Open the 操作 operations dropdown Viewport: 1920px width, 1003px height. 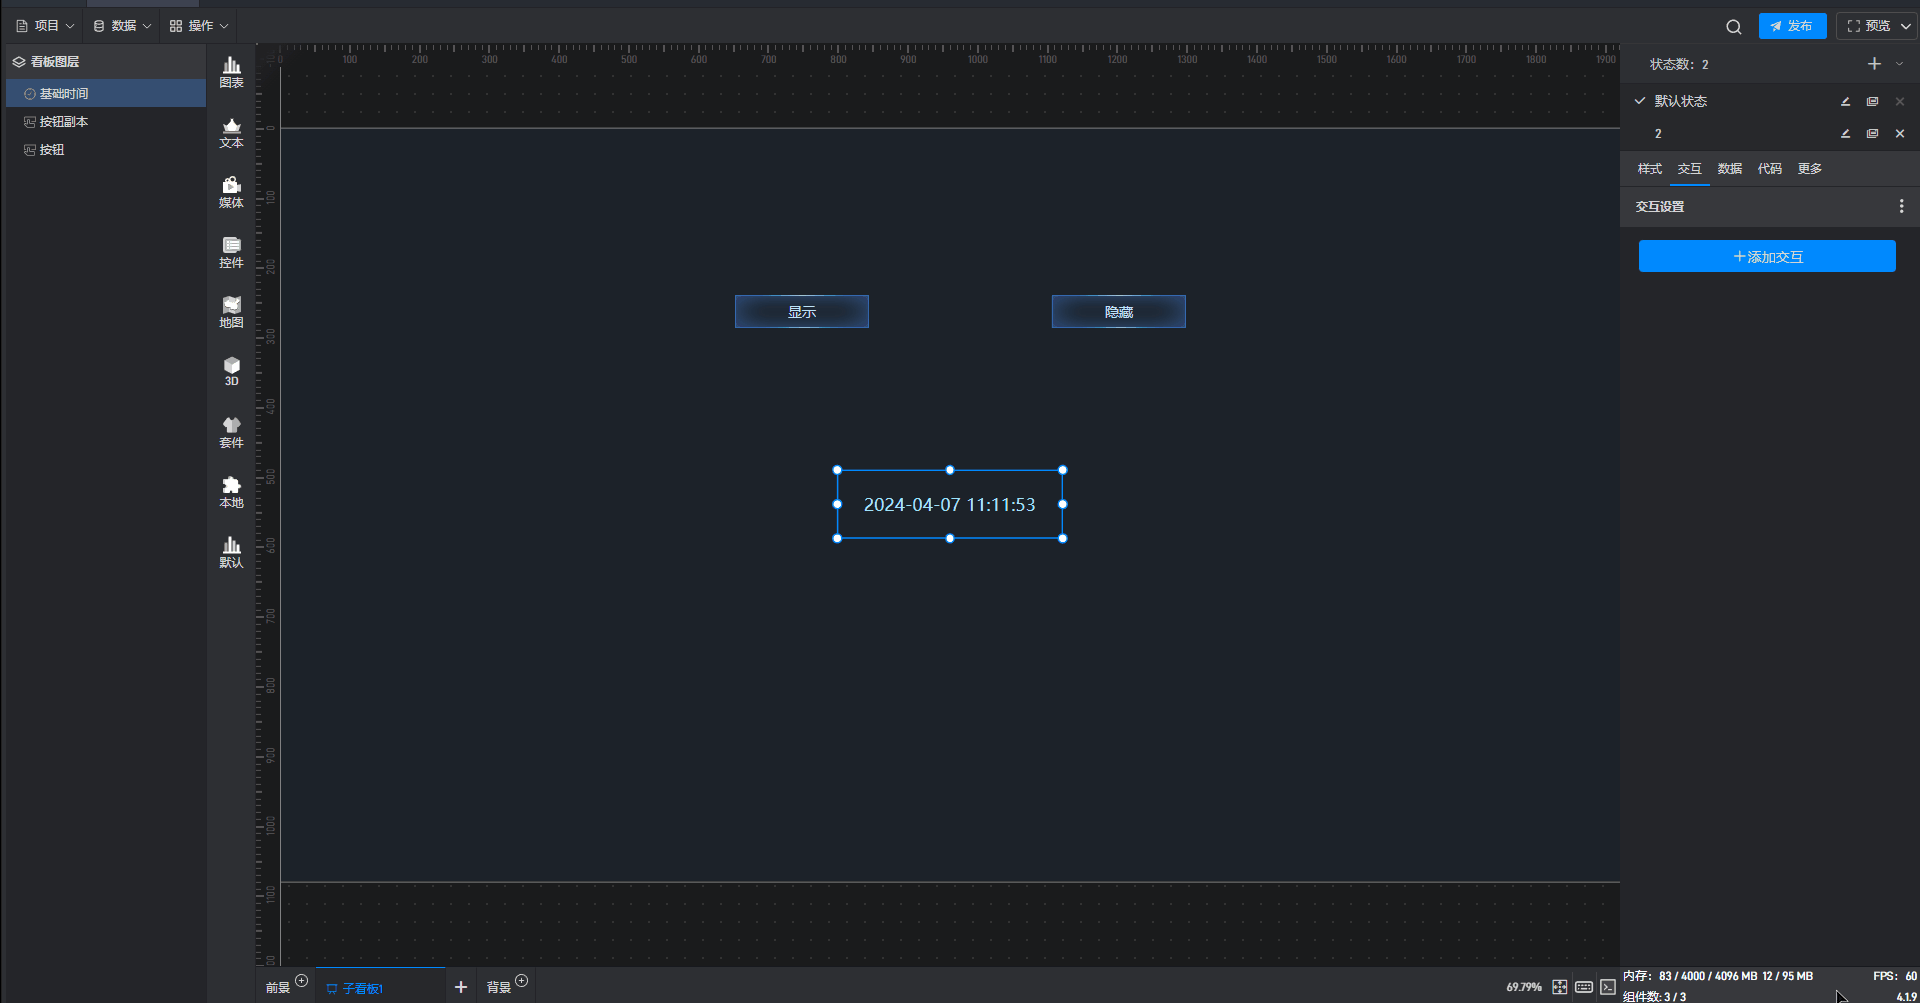pyautogui.click(x=199, y=26)
